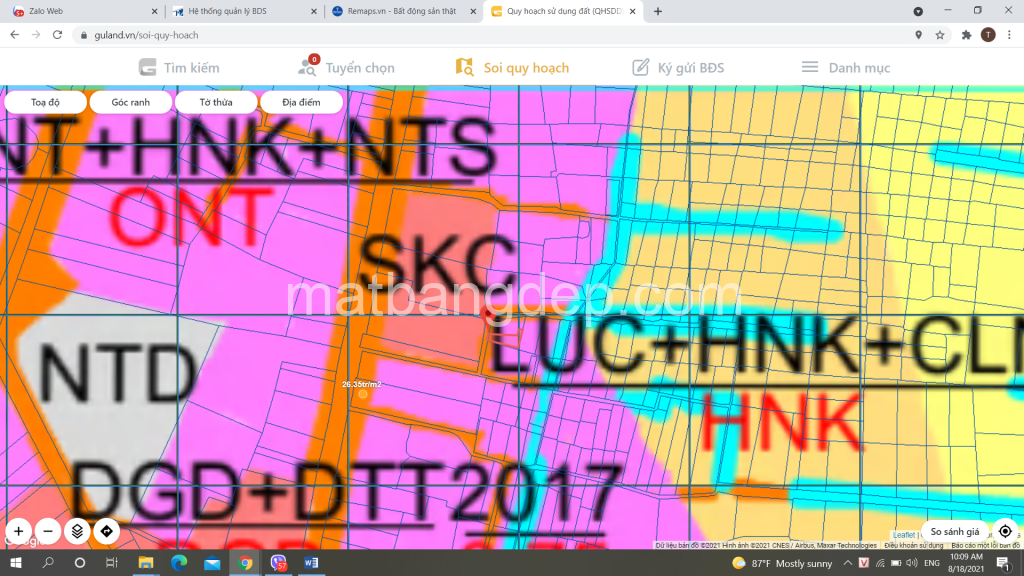Close the Remaps.vn tab
Viewport: 1024px width, 576px height.
(473, 11)
